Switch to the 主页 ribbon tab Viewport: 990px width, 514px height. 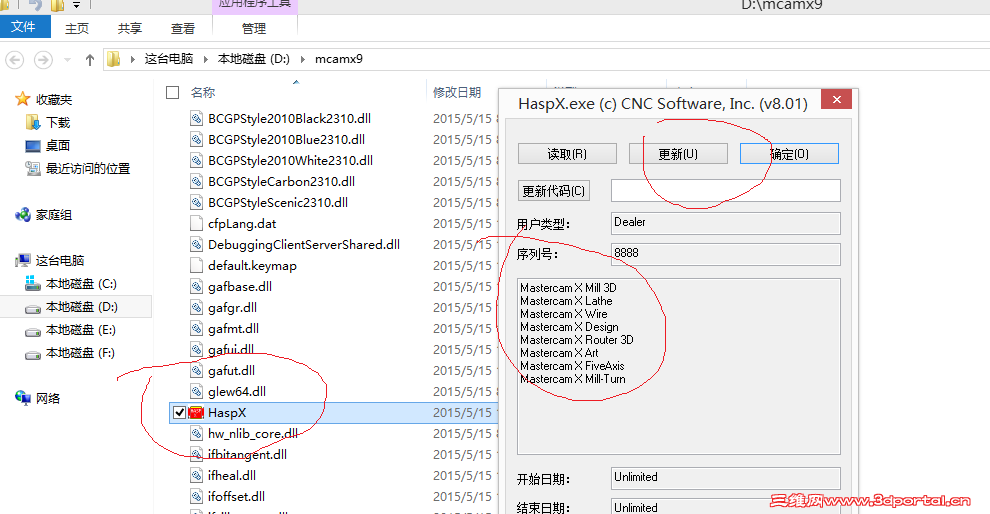point(77,28)
